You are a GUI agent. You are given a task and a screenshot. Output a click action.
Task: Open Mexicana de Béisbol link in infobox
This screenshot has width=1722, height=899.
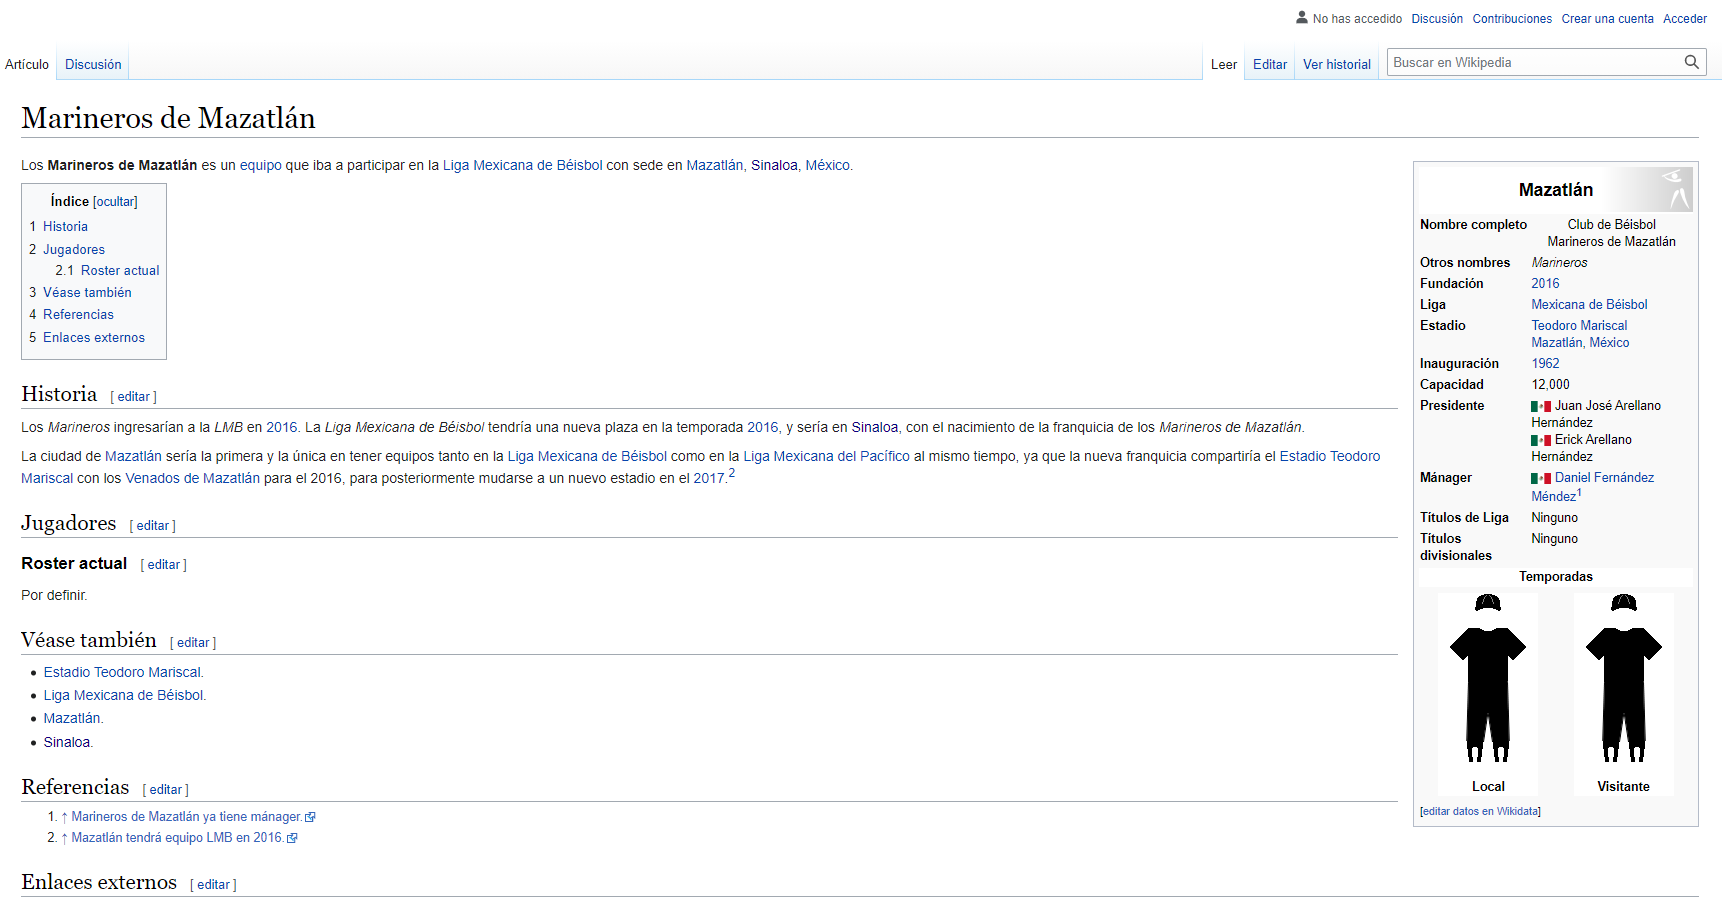[1589, 305]
